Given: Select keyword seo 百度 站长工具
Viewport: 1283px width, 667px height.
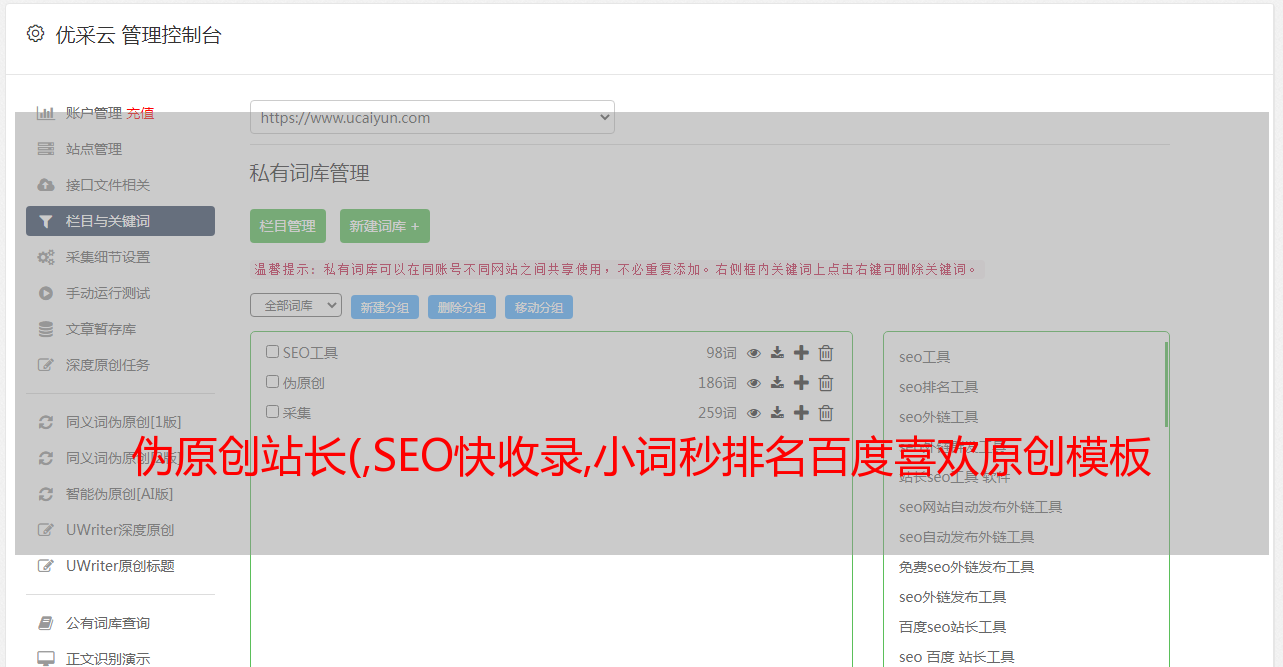Looking at the screenshot, I should click(x=956, y=657).
